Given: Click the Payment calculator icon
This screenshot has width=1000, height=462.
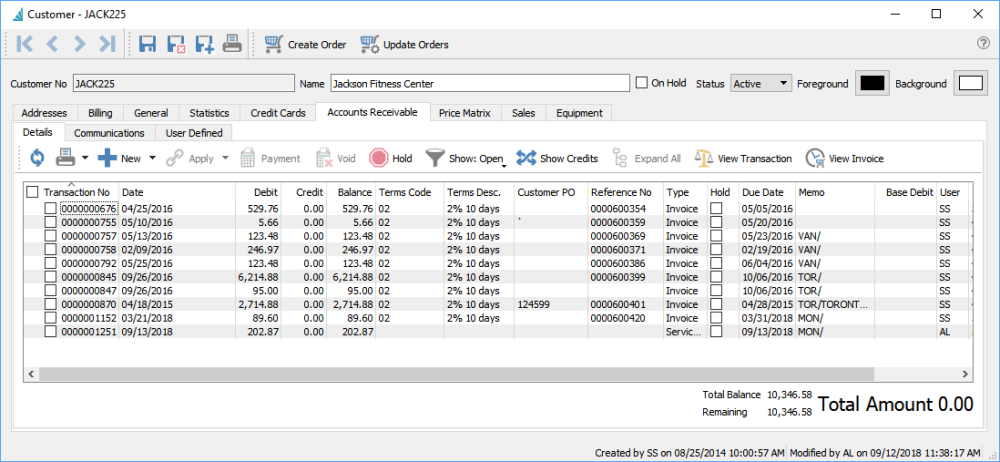Looking at the screenshot, I should coord(247,158).
